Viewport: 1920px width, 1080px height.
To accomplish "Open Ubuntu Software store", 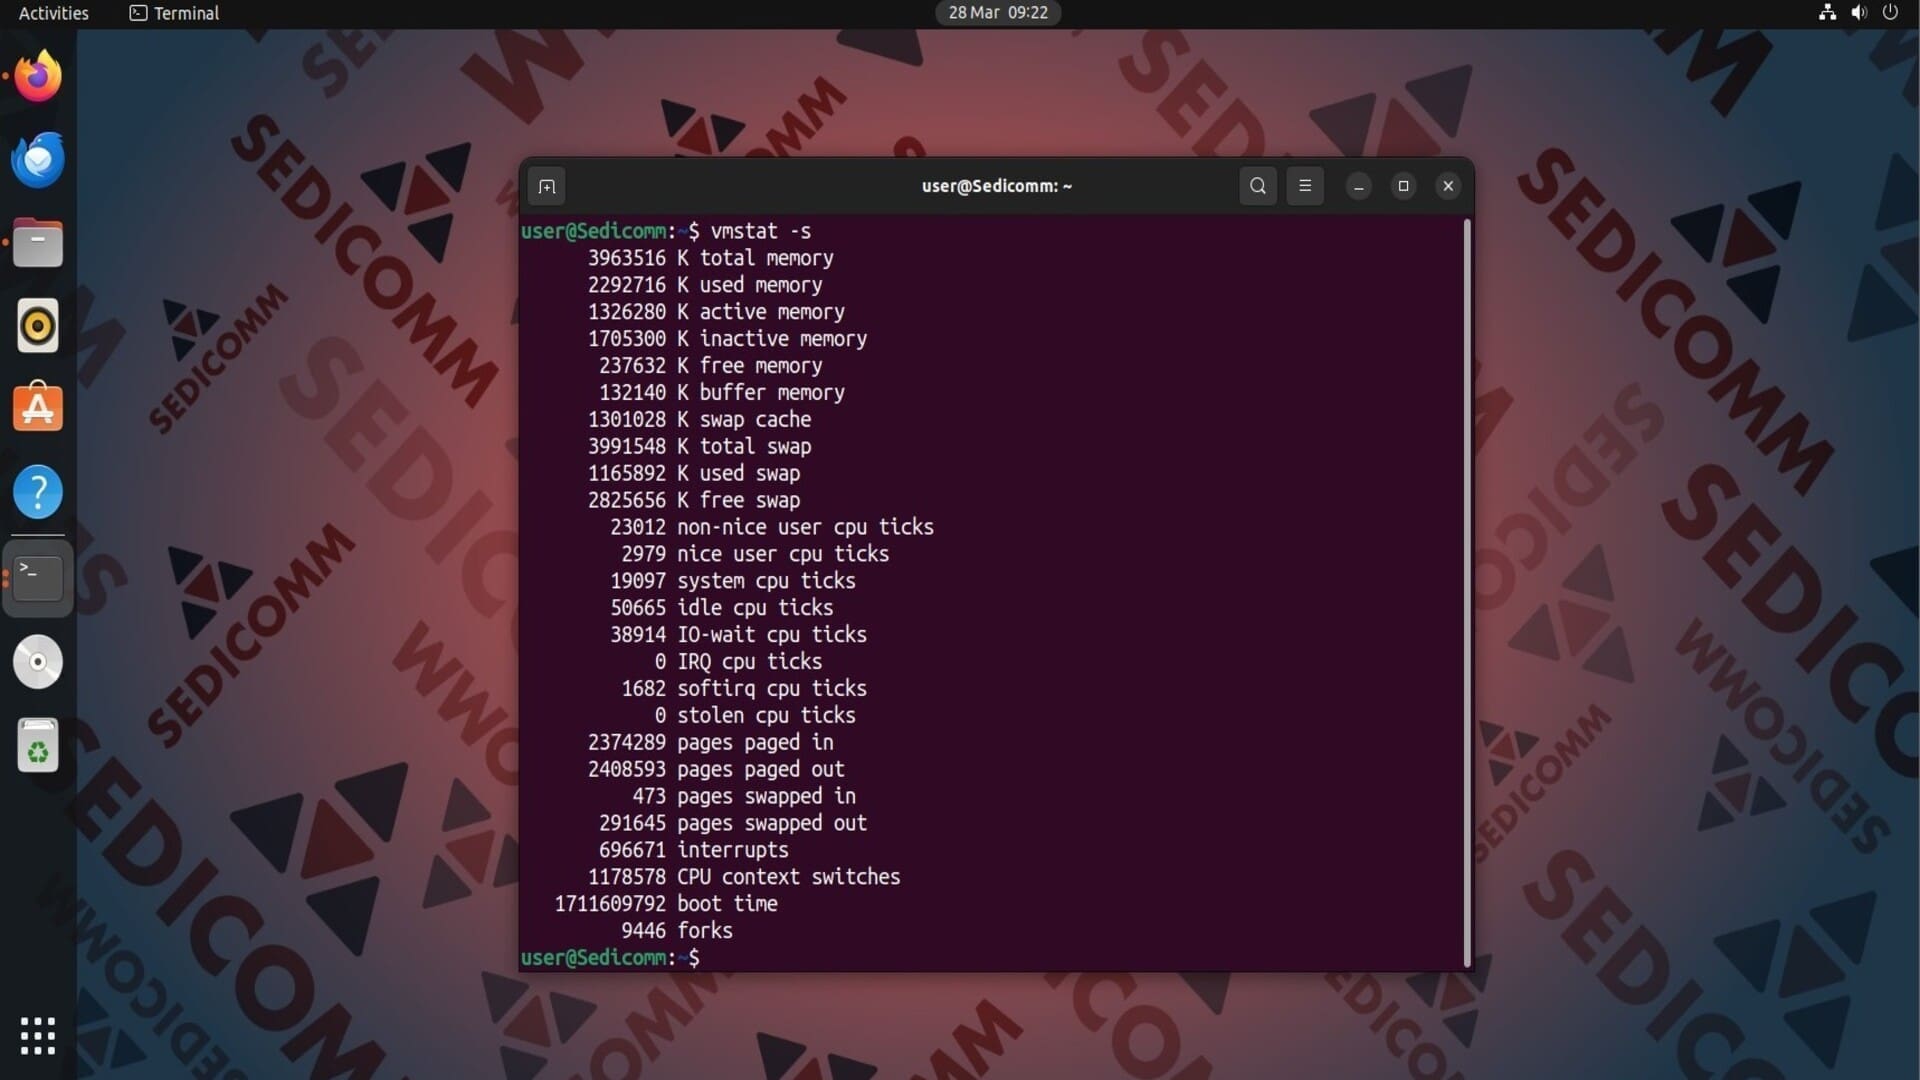I will click(38, 408).
